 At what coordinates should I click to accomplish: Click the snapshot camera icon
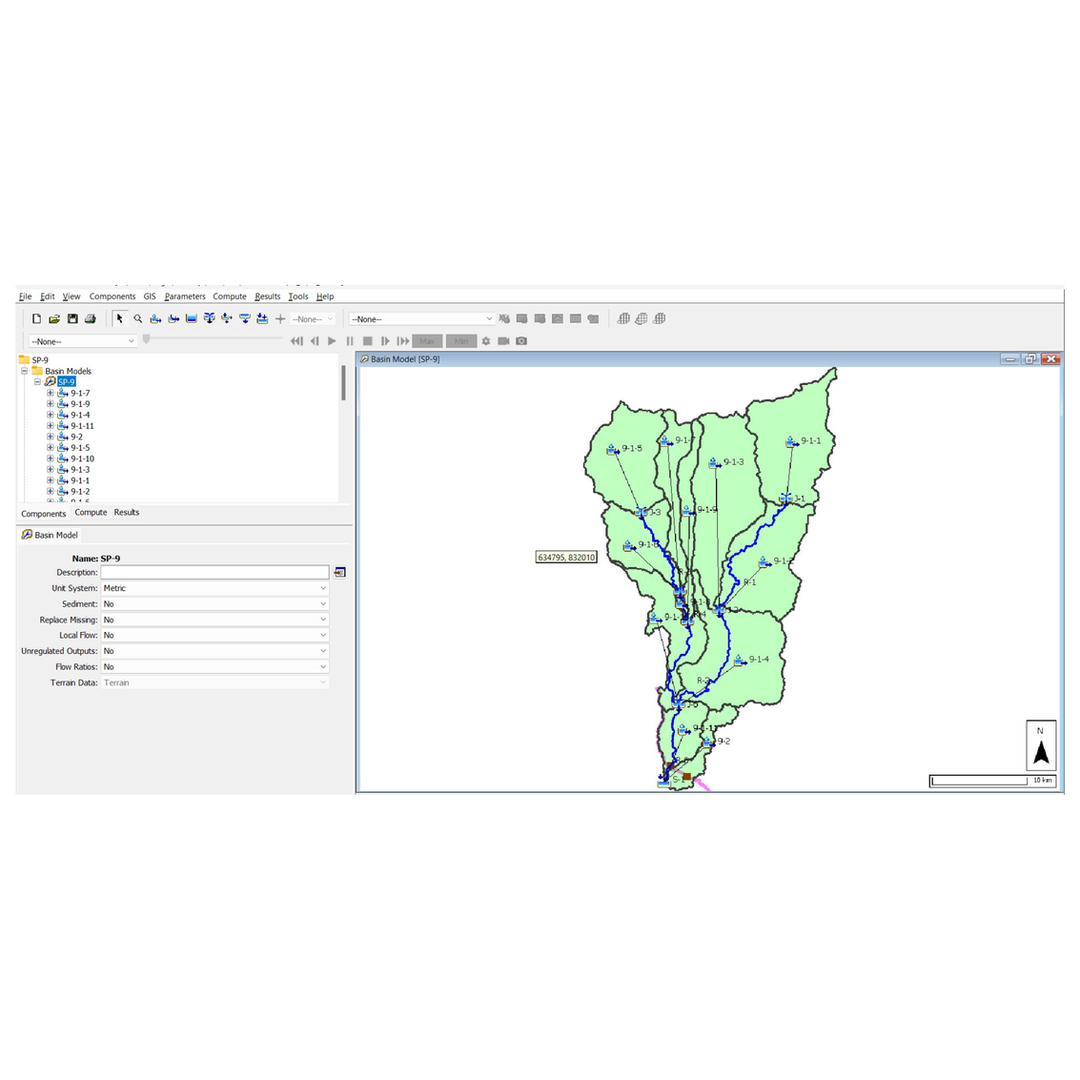click(x=521, y=341)
